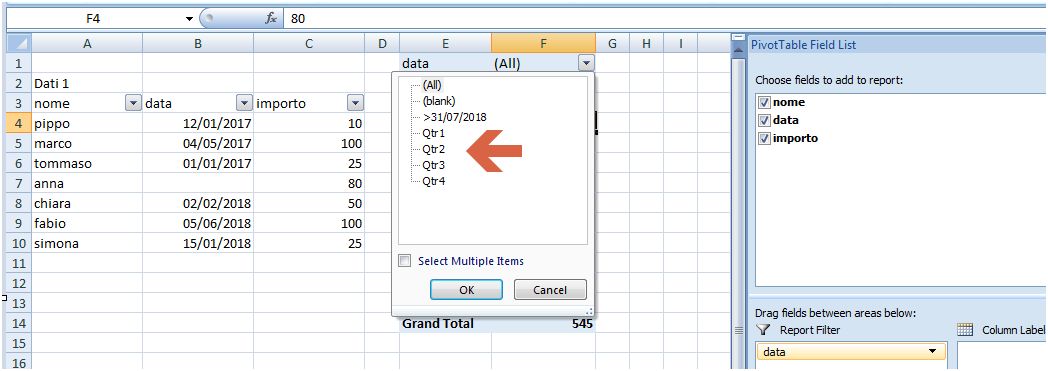
Task: Click the Column Labels grid icon
Action: pyautogui.click(x=964, y=330)
